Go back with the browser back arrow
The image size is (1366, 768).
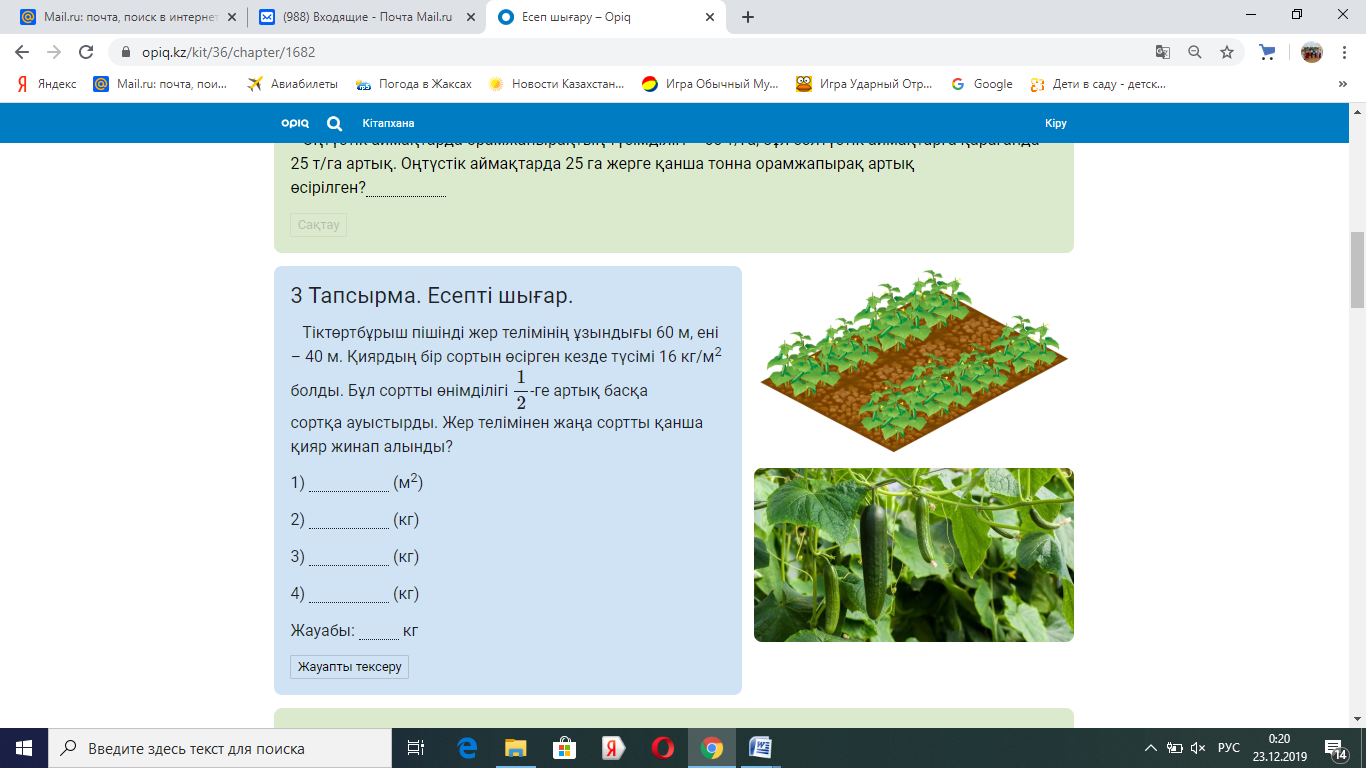[x=22, y=52]
